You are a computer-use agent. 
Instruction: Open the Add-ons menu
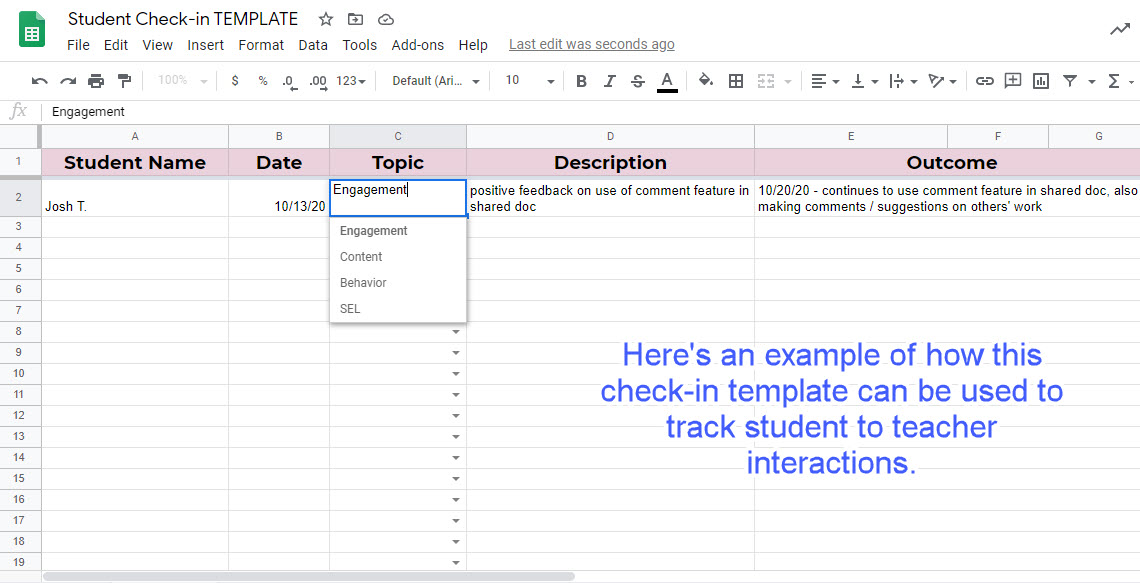(x=417, y=45)
